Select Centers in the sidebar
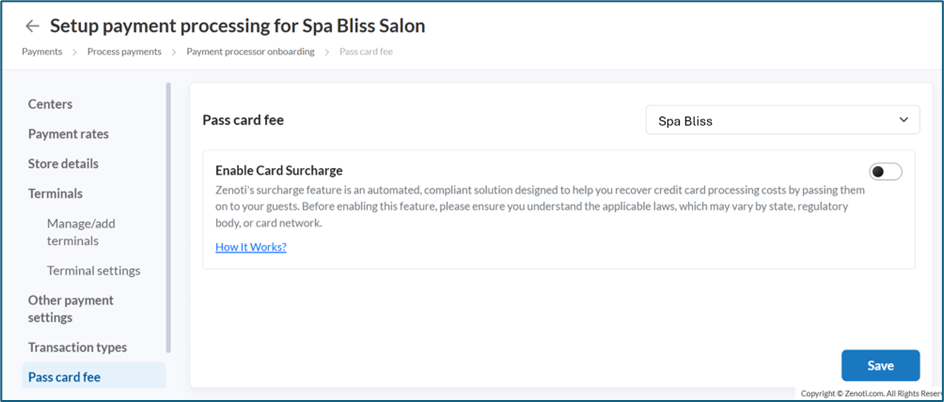944x402 pixels. coord(50,104)
